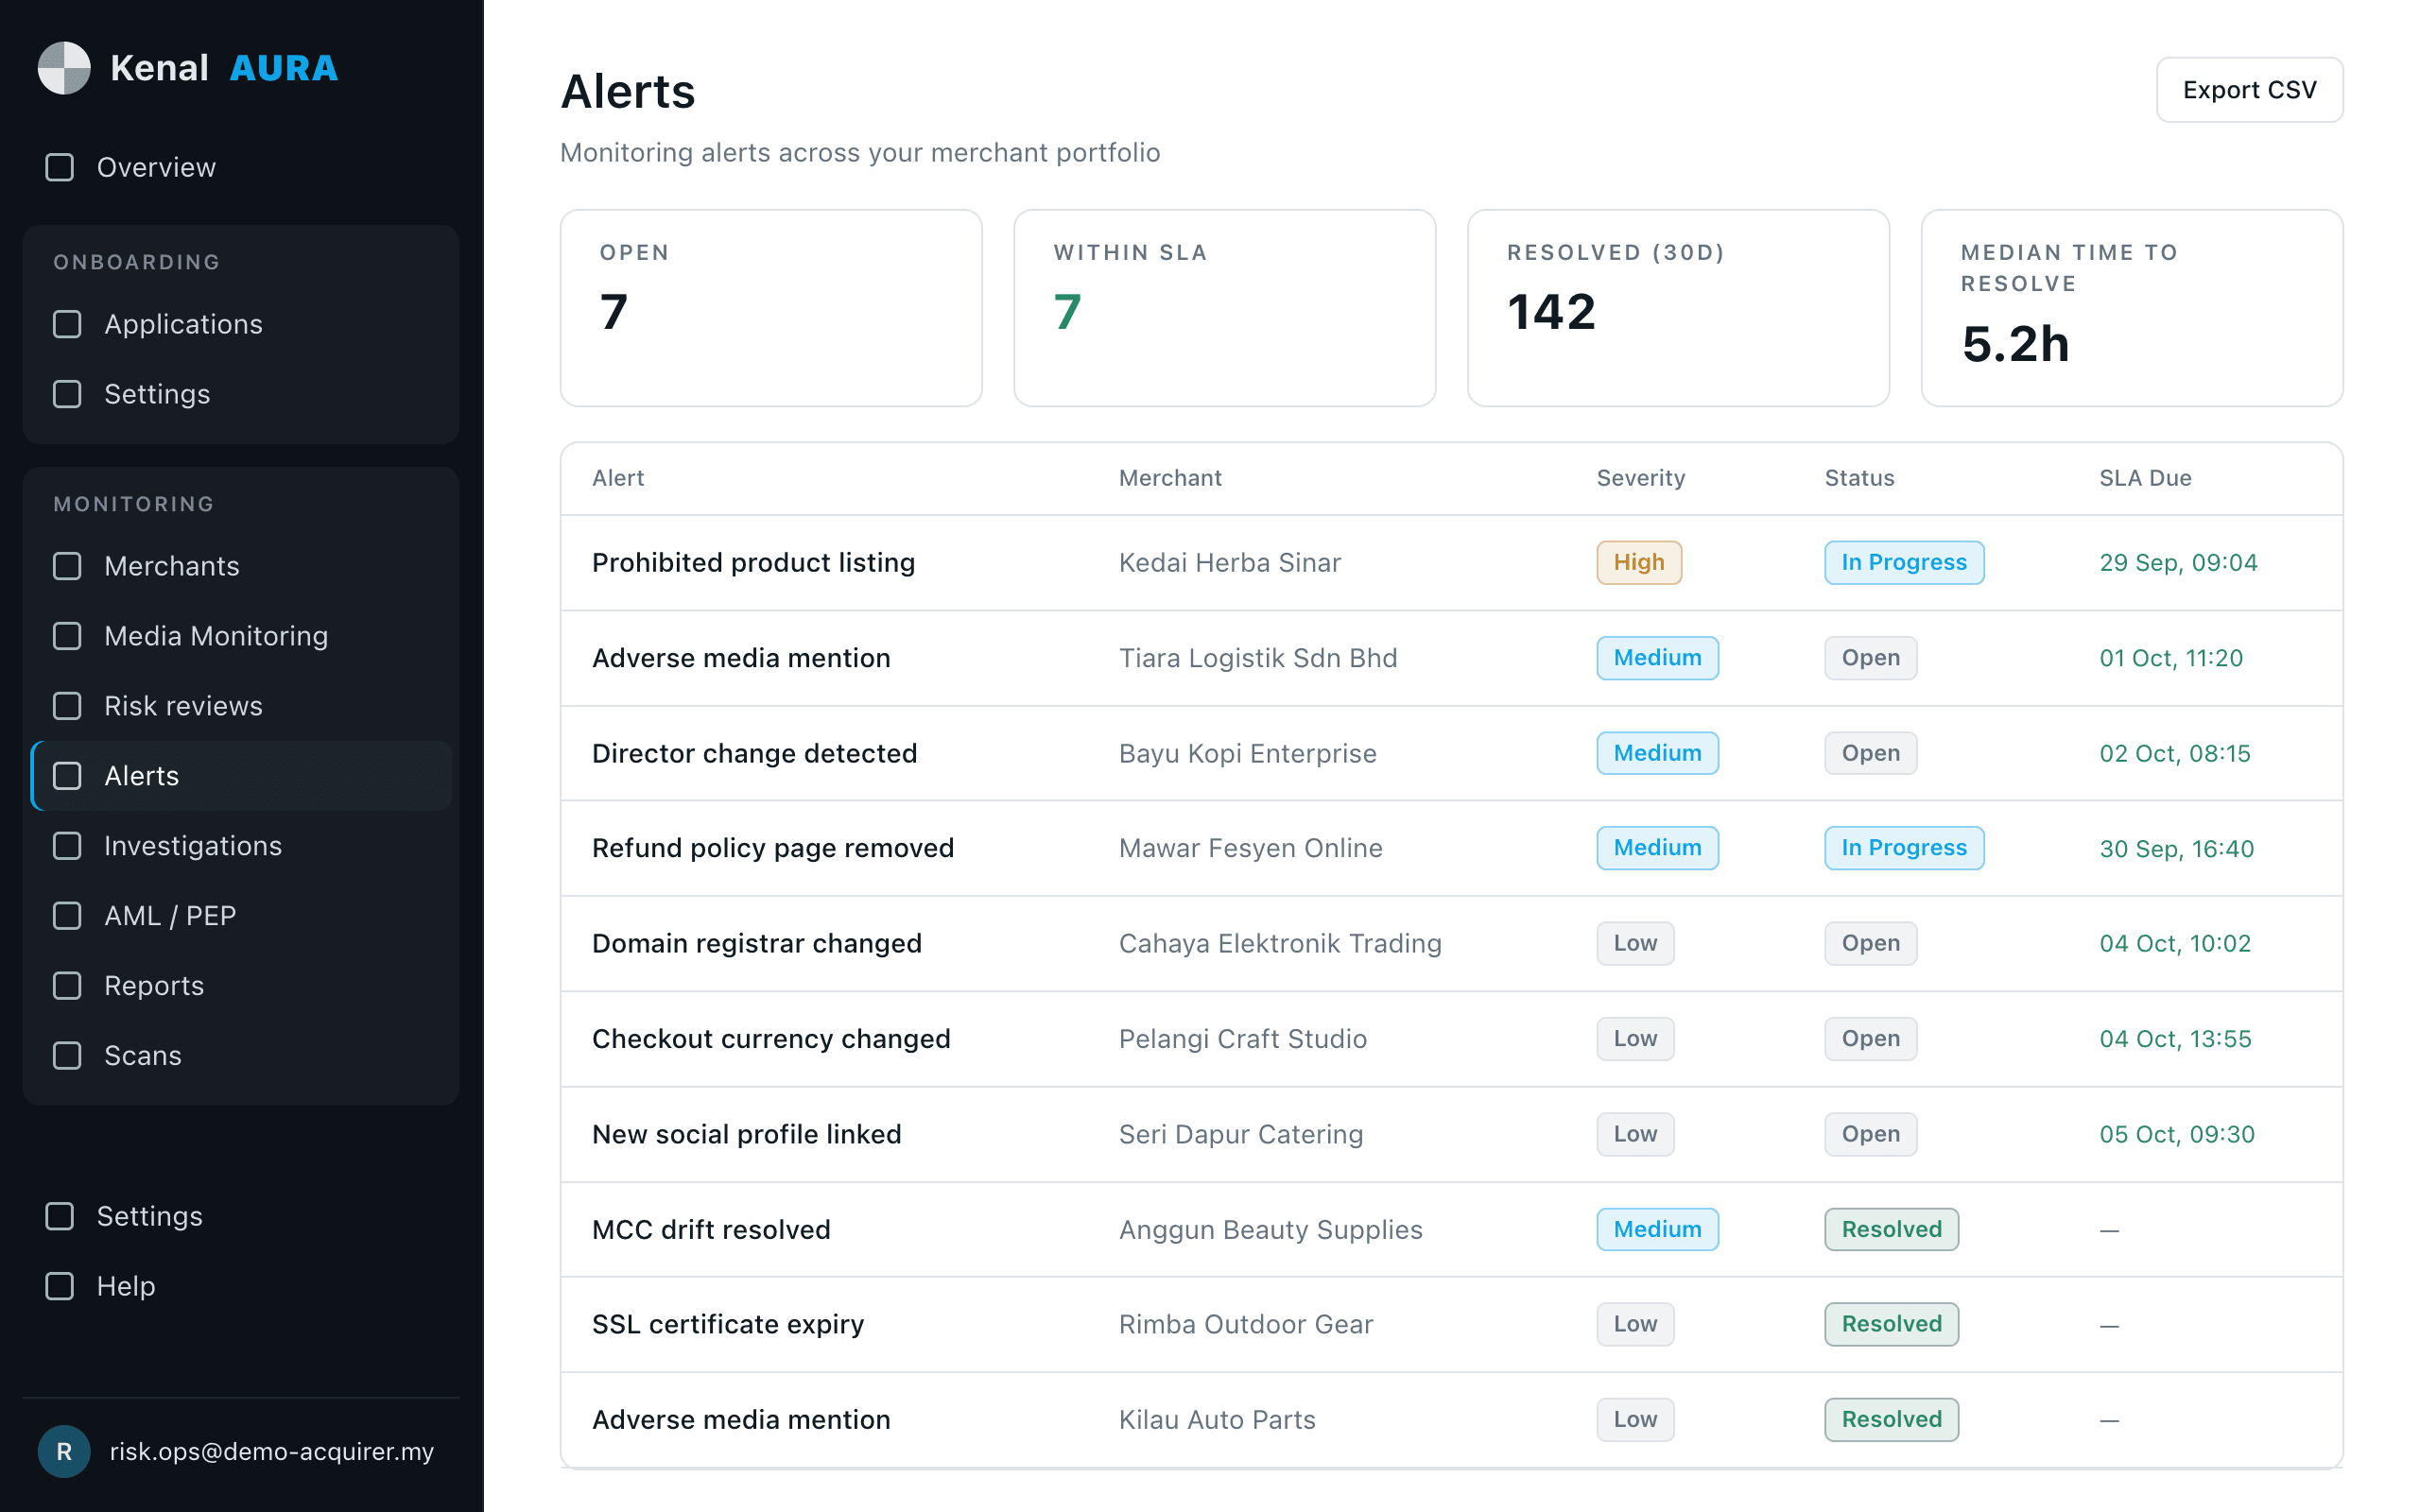Click the Scans sidebar icon
The image size is (2420, 1512).
67,1056
